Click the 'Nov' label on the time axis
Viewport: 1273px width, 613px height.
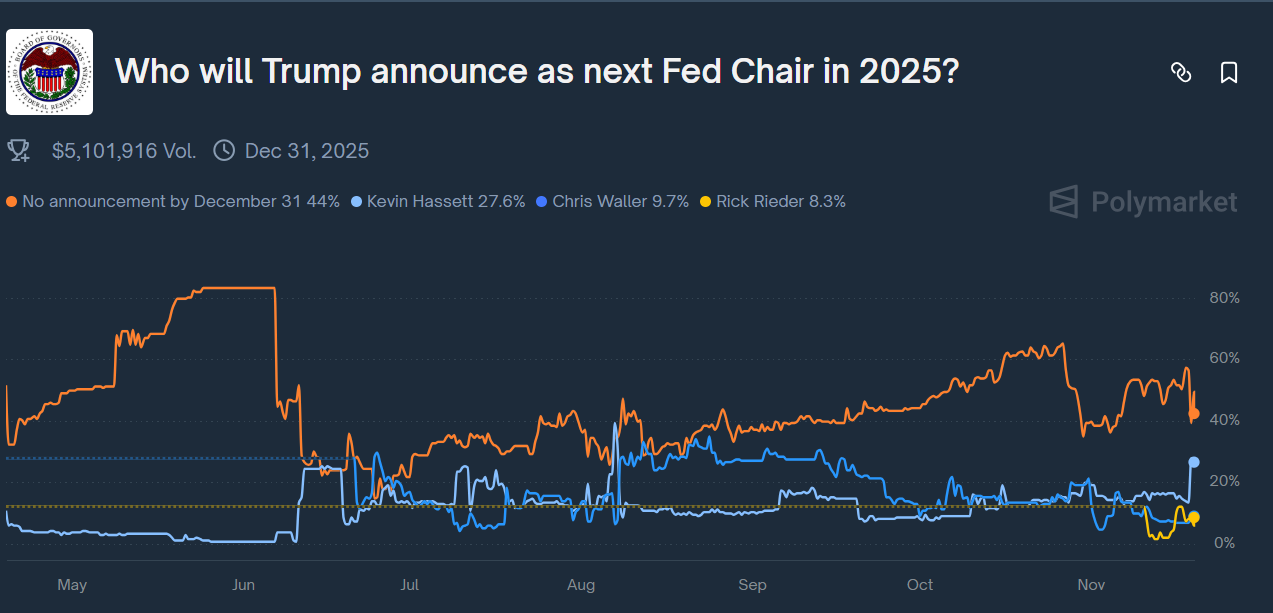coord(1090,585)
